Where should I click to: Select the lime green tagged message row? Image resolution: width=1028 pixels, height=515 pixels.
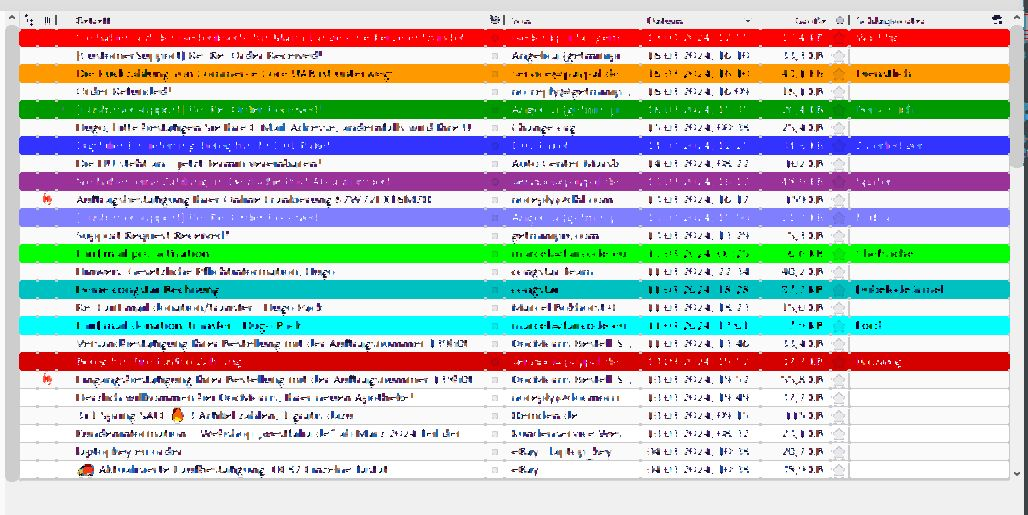tap(514, 253)
